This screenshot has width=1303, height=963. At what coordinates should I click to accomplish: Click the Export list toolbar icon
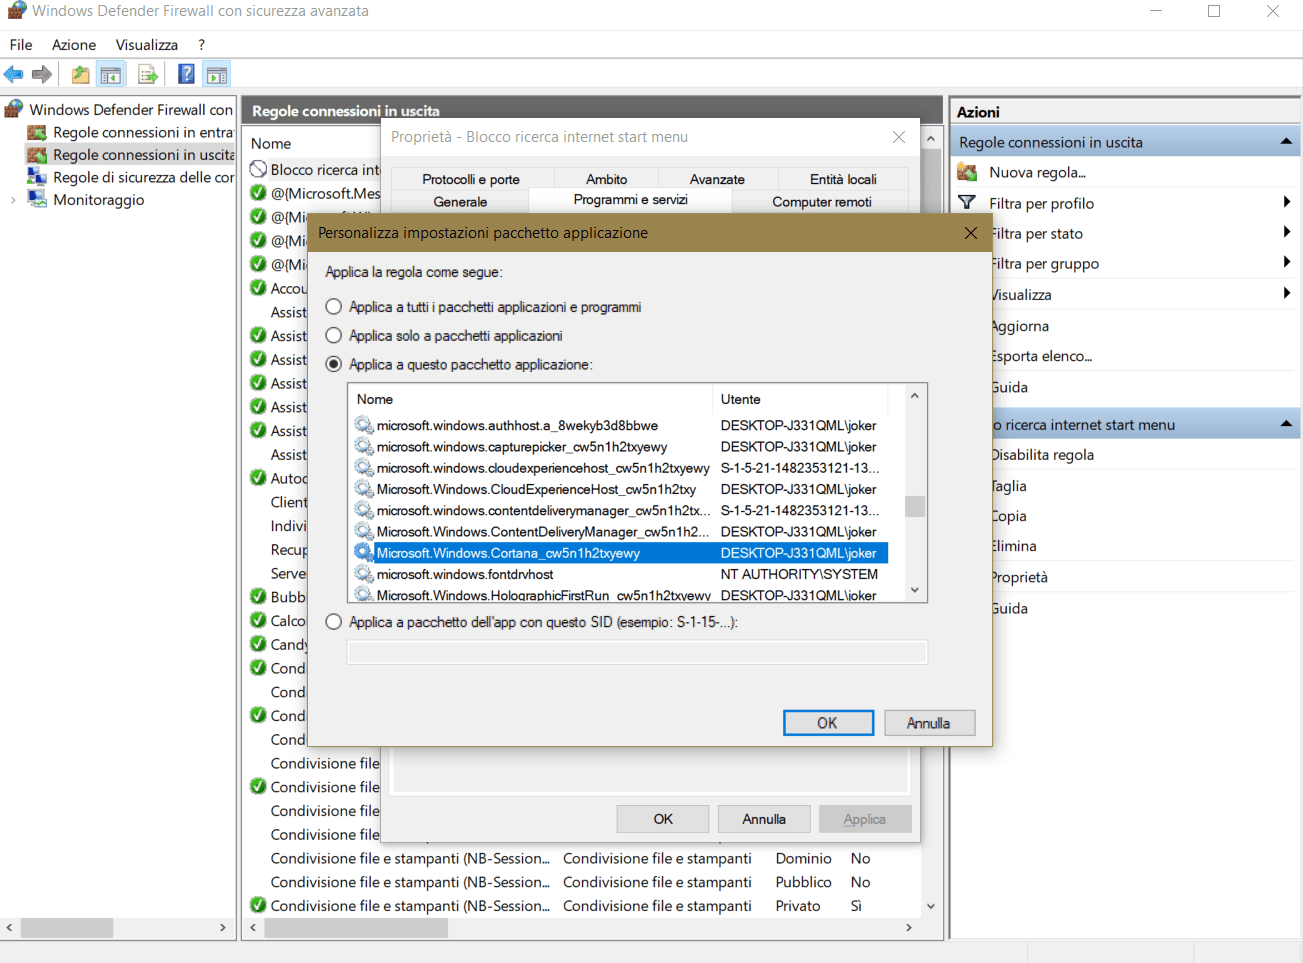pos(148,75)
